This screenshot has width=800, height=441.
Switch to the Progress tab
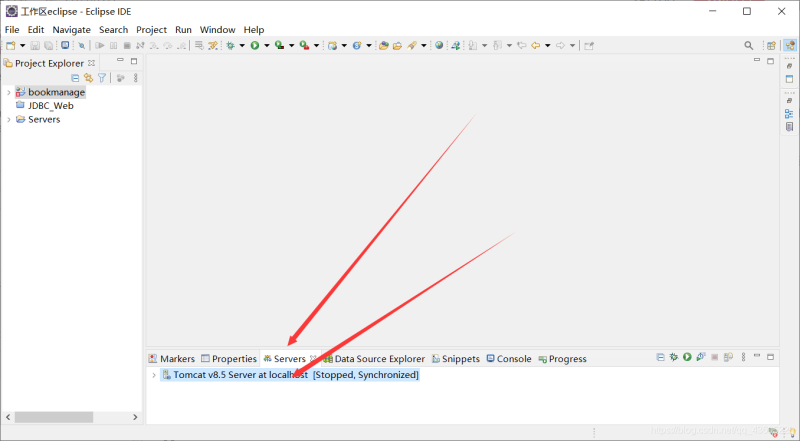coord(562,359)
